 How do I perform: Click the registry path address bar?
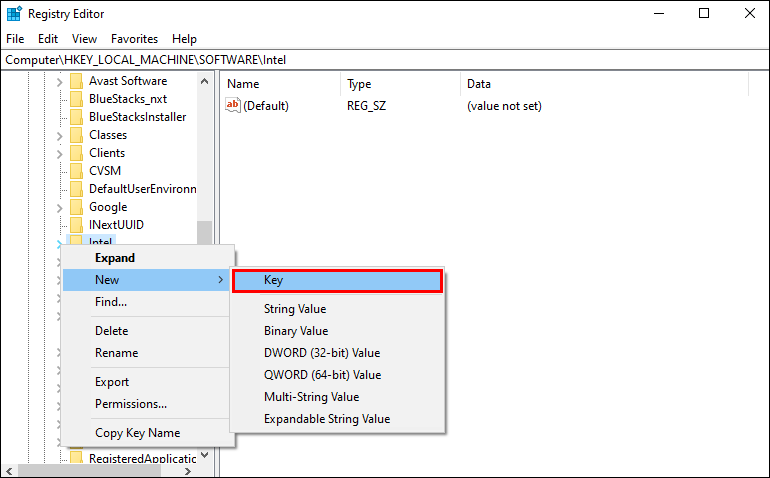(x=385, y=60)
